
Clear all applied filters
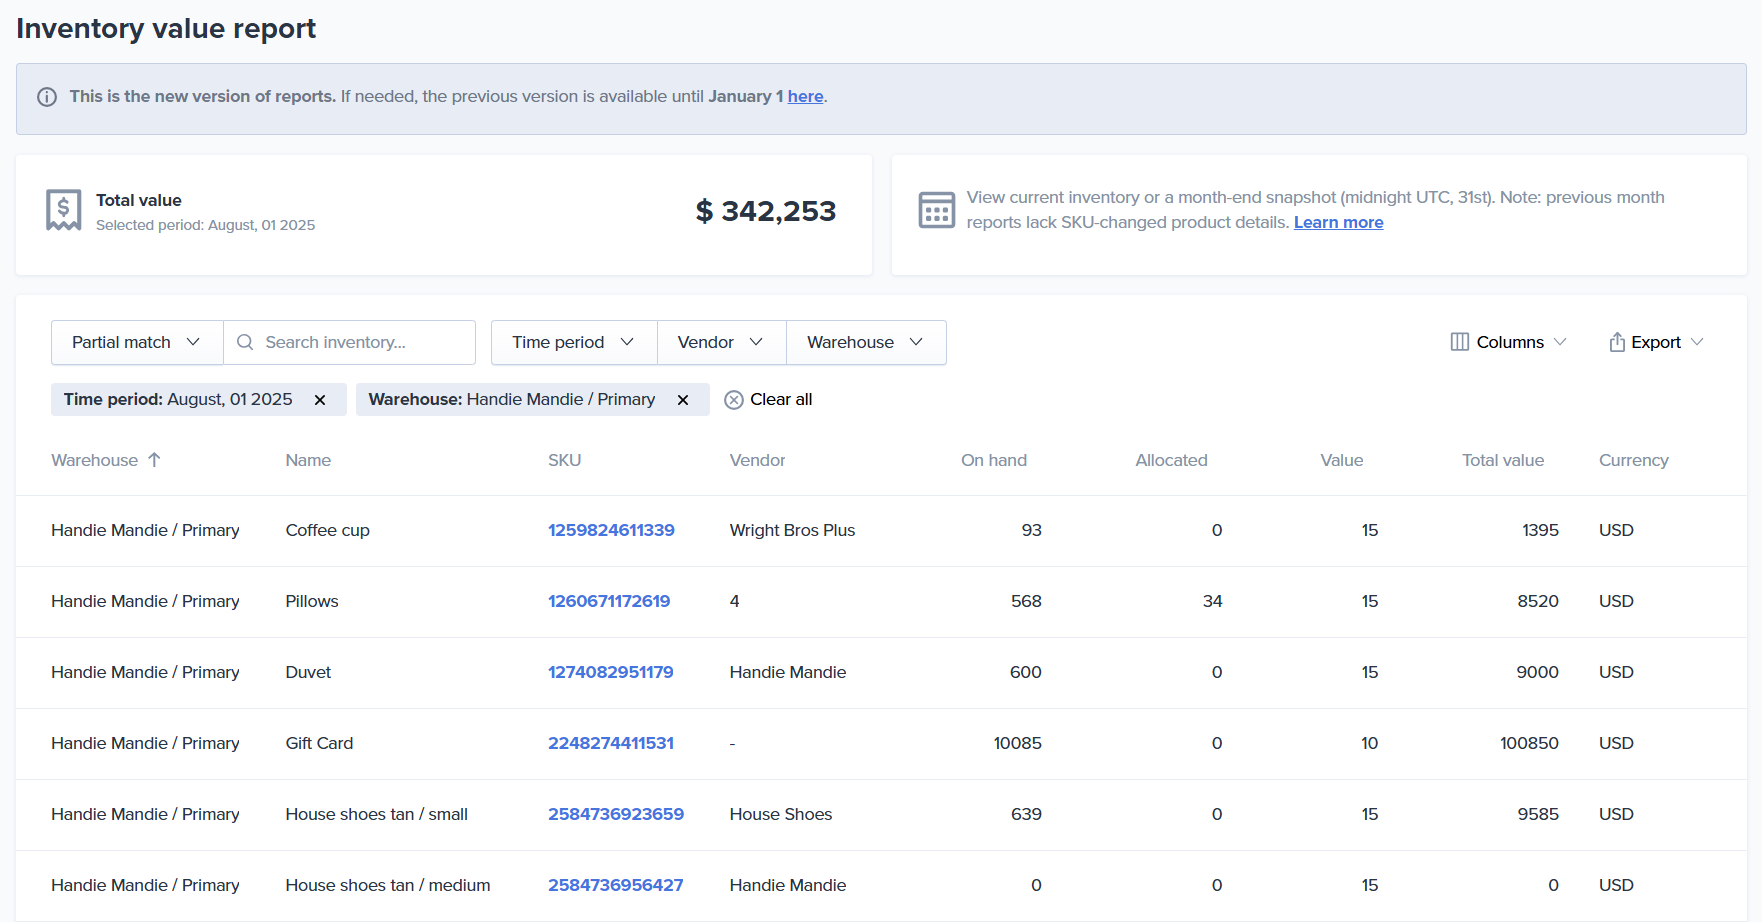(768, 400)
